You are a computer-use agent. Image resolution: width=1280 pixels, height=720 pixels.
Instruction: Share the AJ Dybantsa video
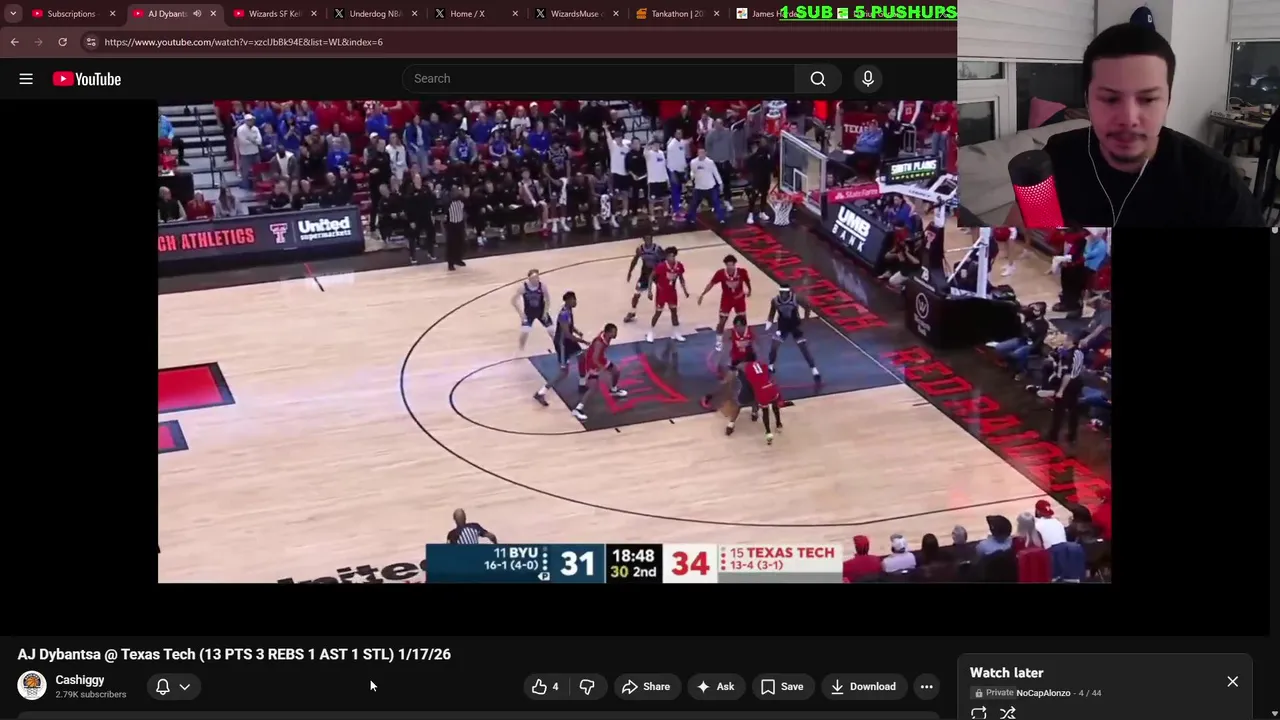[646, 687]
